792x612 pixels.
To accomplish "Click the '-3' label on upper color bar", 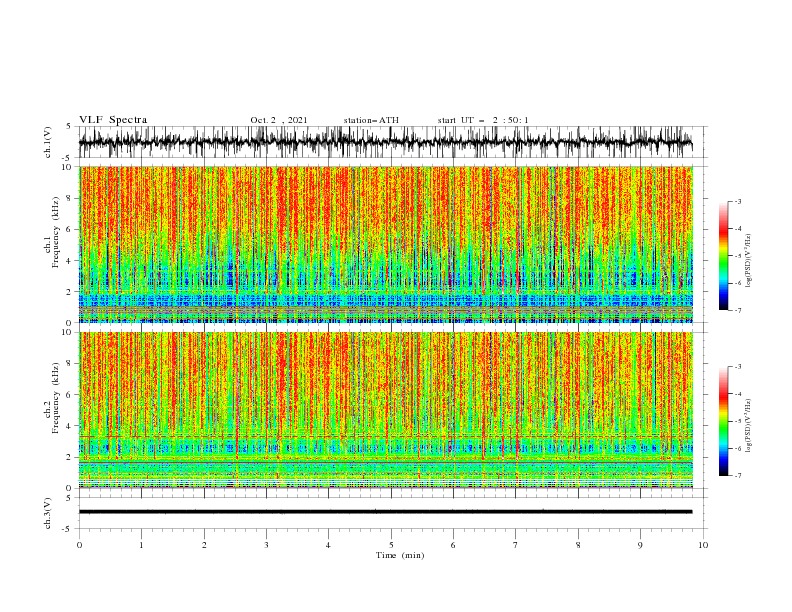I will (738, 201).
